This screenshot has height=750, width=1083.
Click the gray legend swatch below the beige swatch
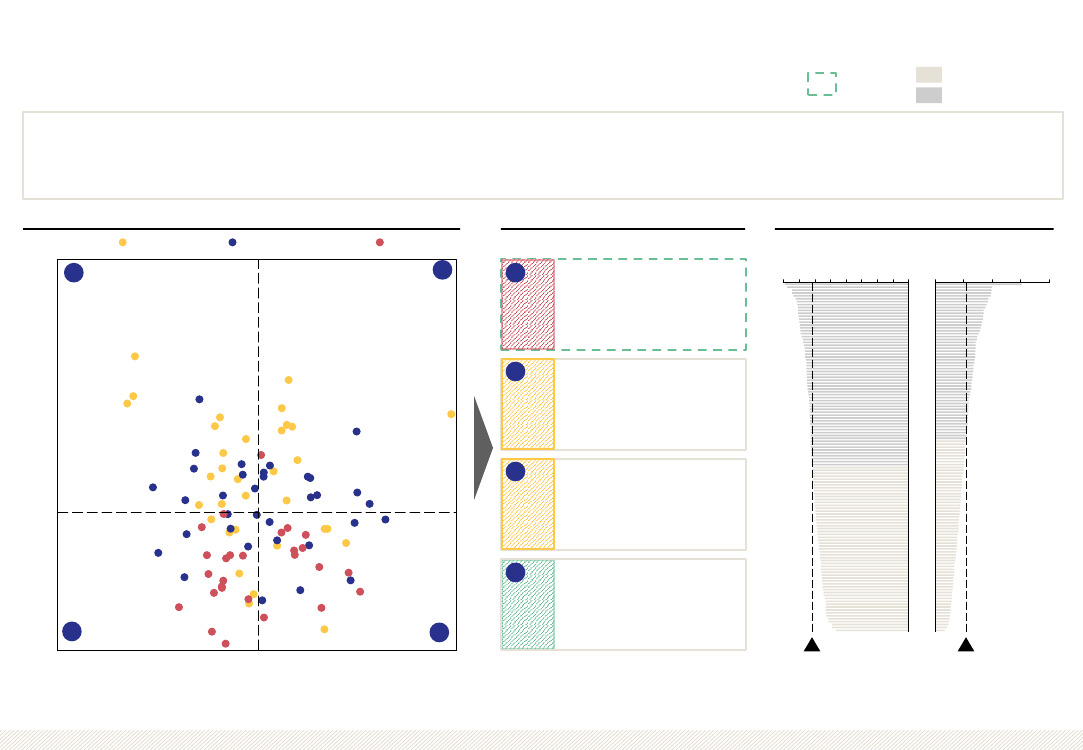pos(929,95)
